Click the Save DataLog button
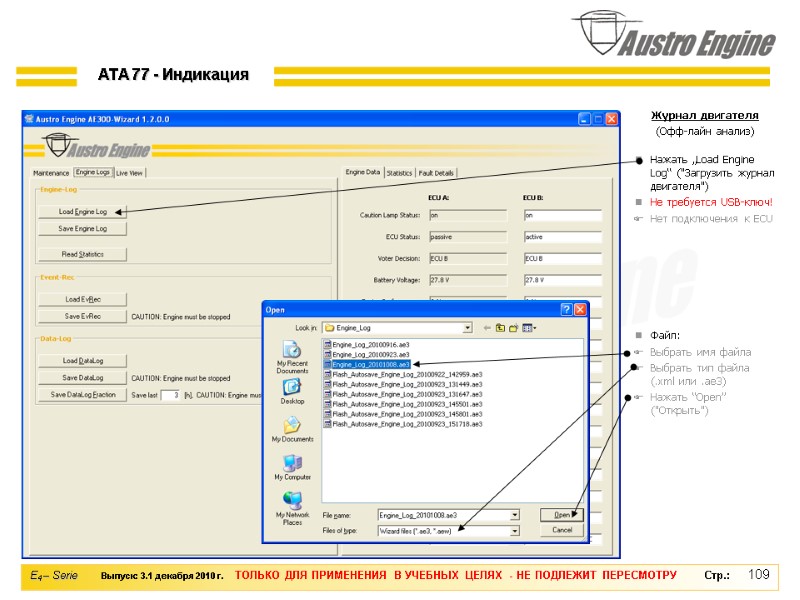This screenshot has height=600, width=800. [83, 378]
